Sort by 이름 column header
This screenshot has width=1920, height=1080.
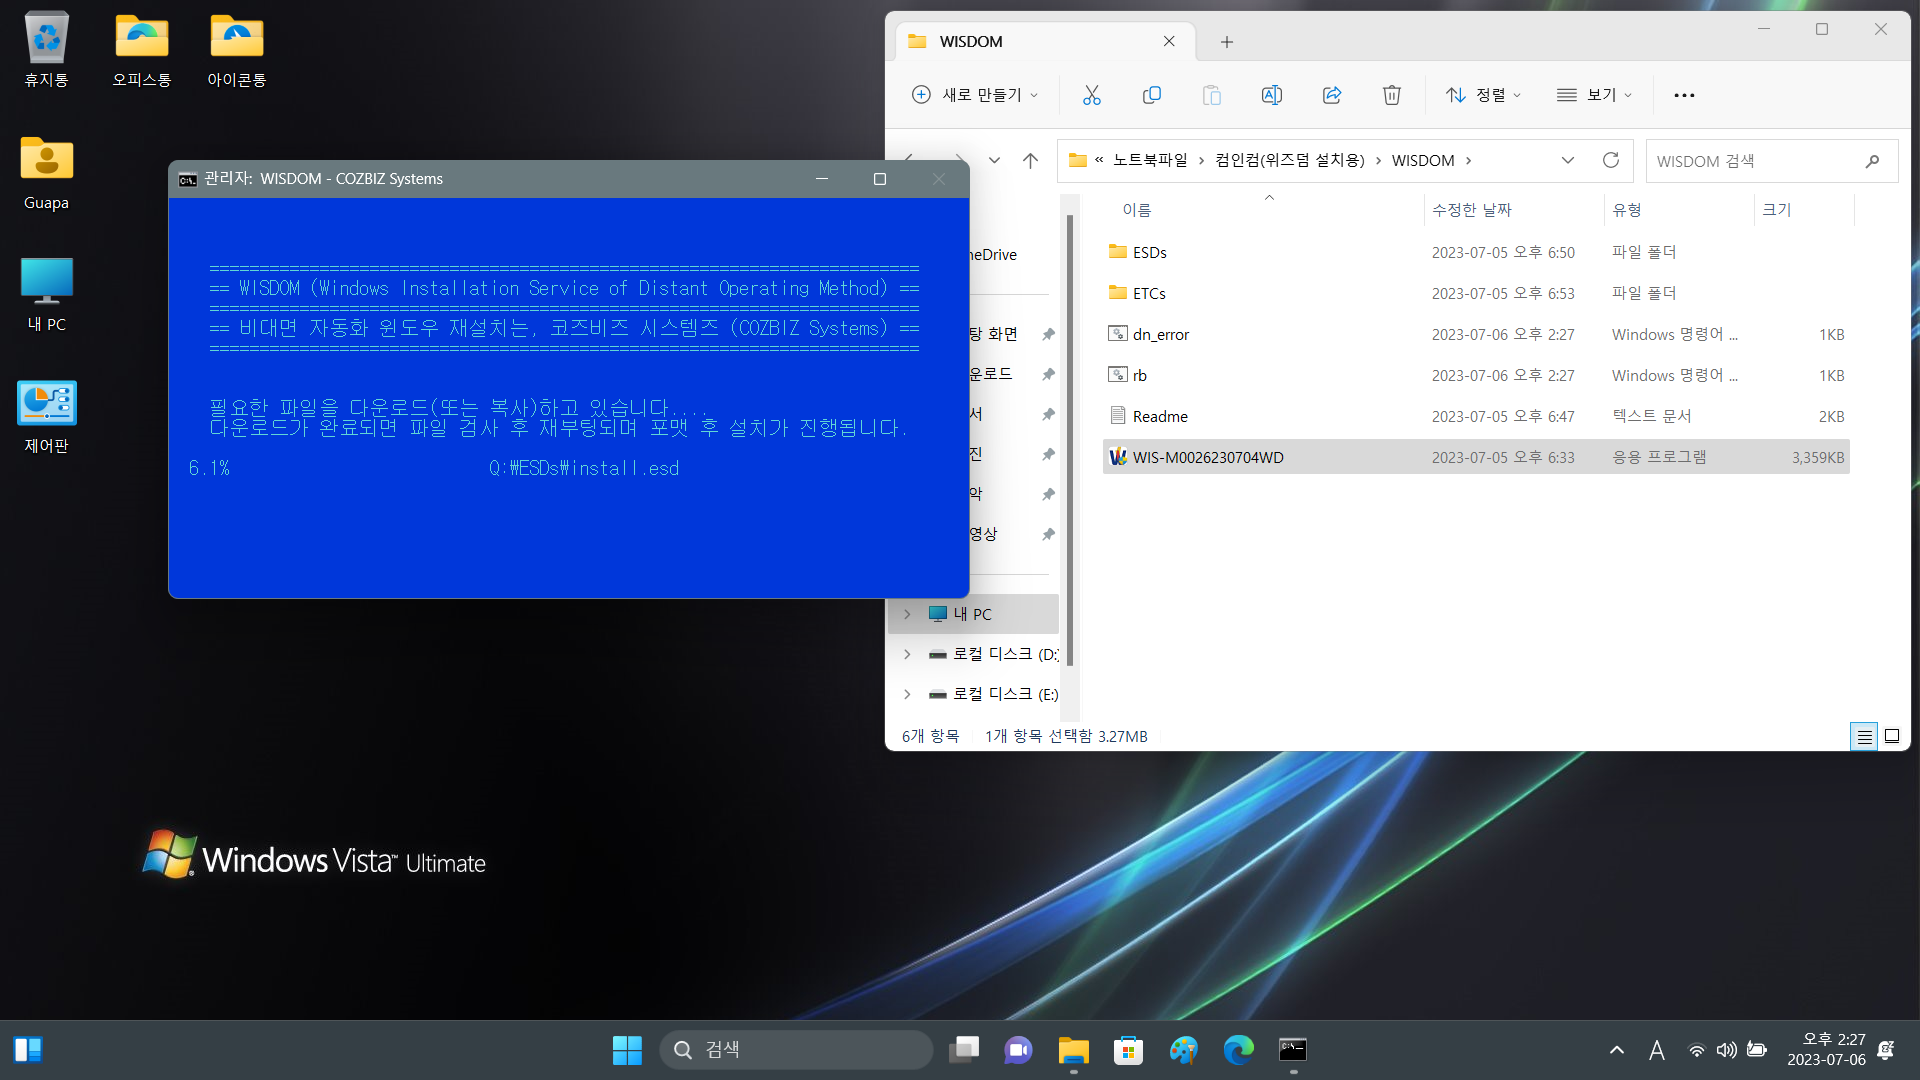(1137, 210)
